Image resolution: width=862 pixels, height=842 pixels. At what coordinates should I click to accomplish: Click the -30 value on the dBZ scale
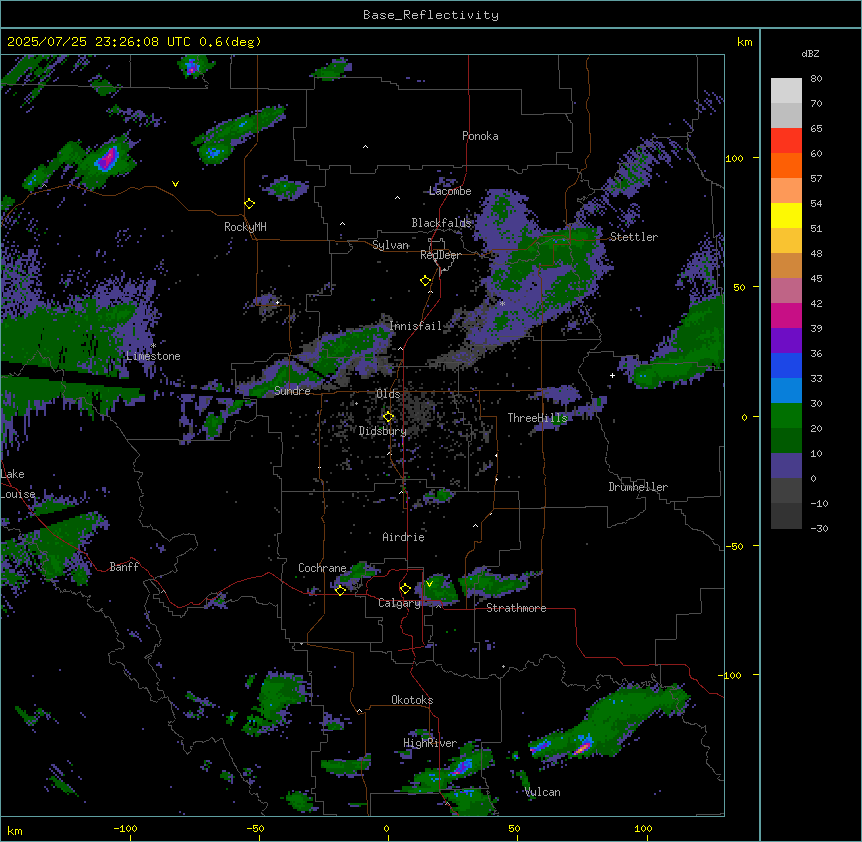point(819,529)
